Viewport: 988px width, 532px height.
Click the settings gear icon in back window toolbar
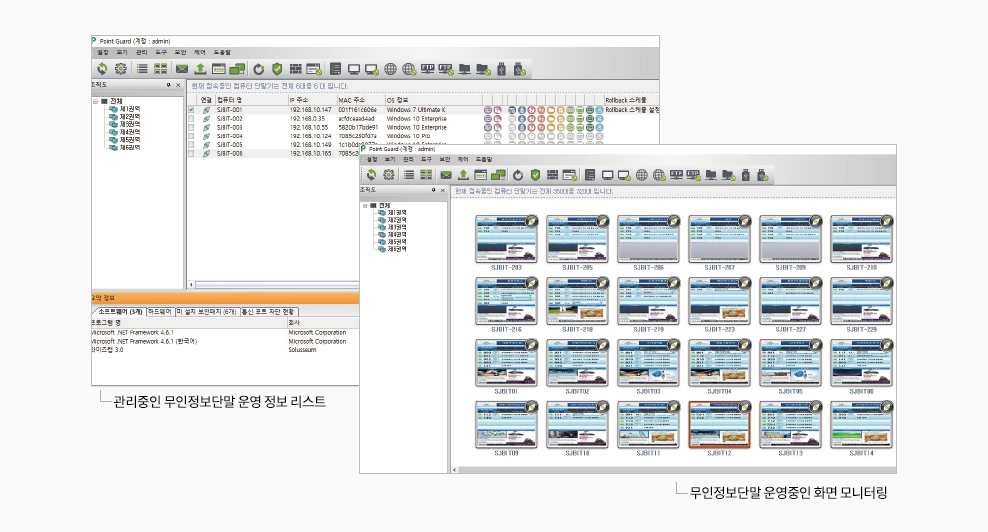(x=121, y=69)
